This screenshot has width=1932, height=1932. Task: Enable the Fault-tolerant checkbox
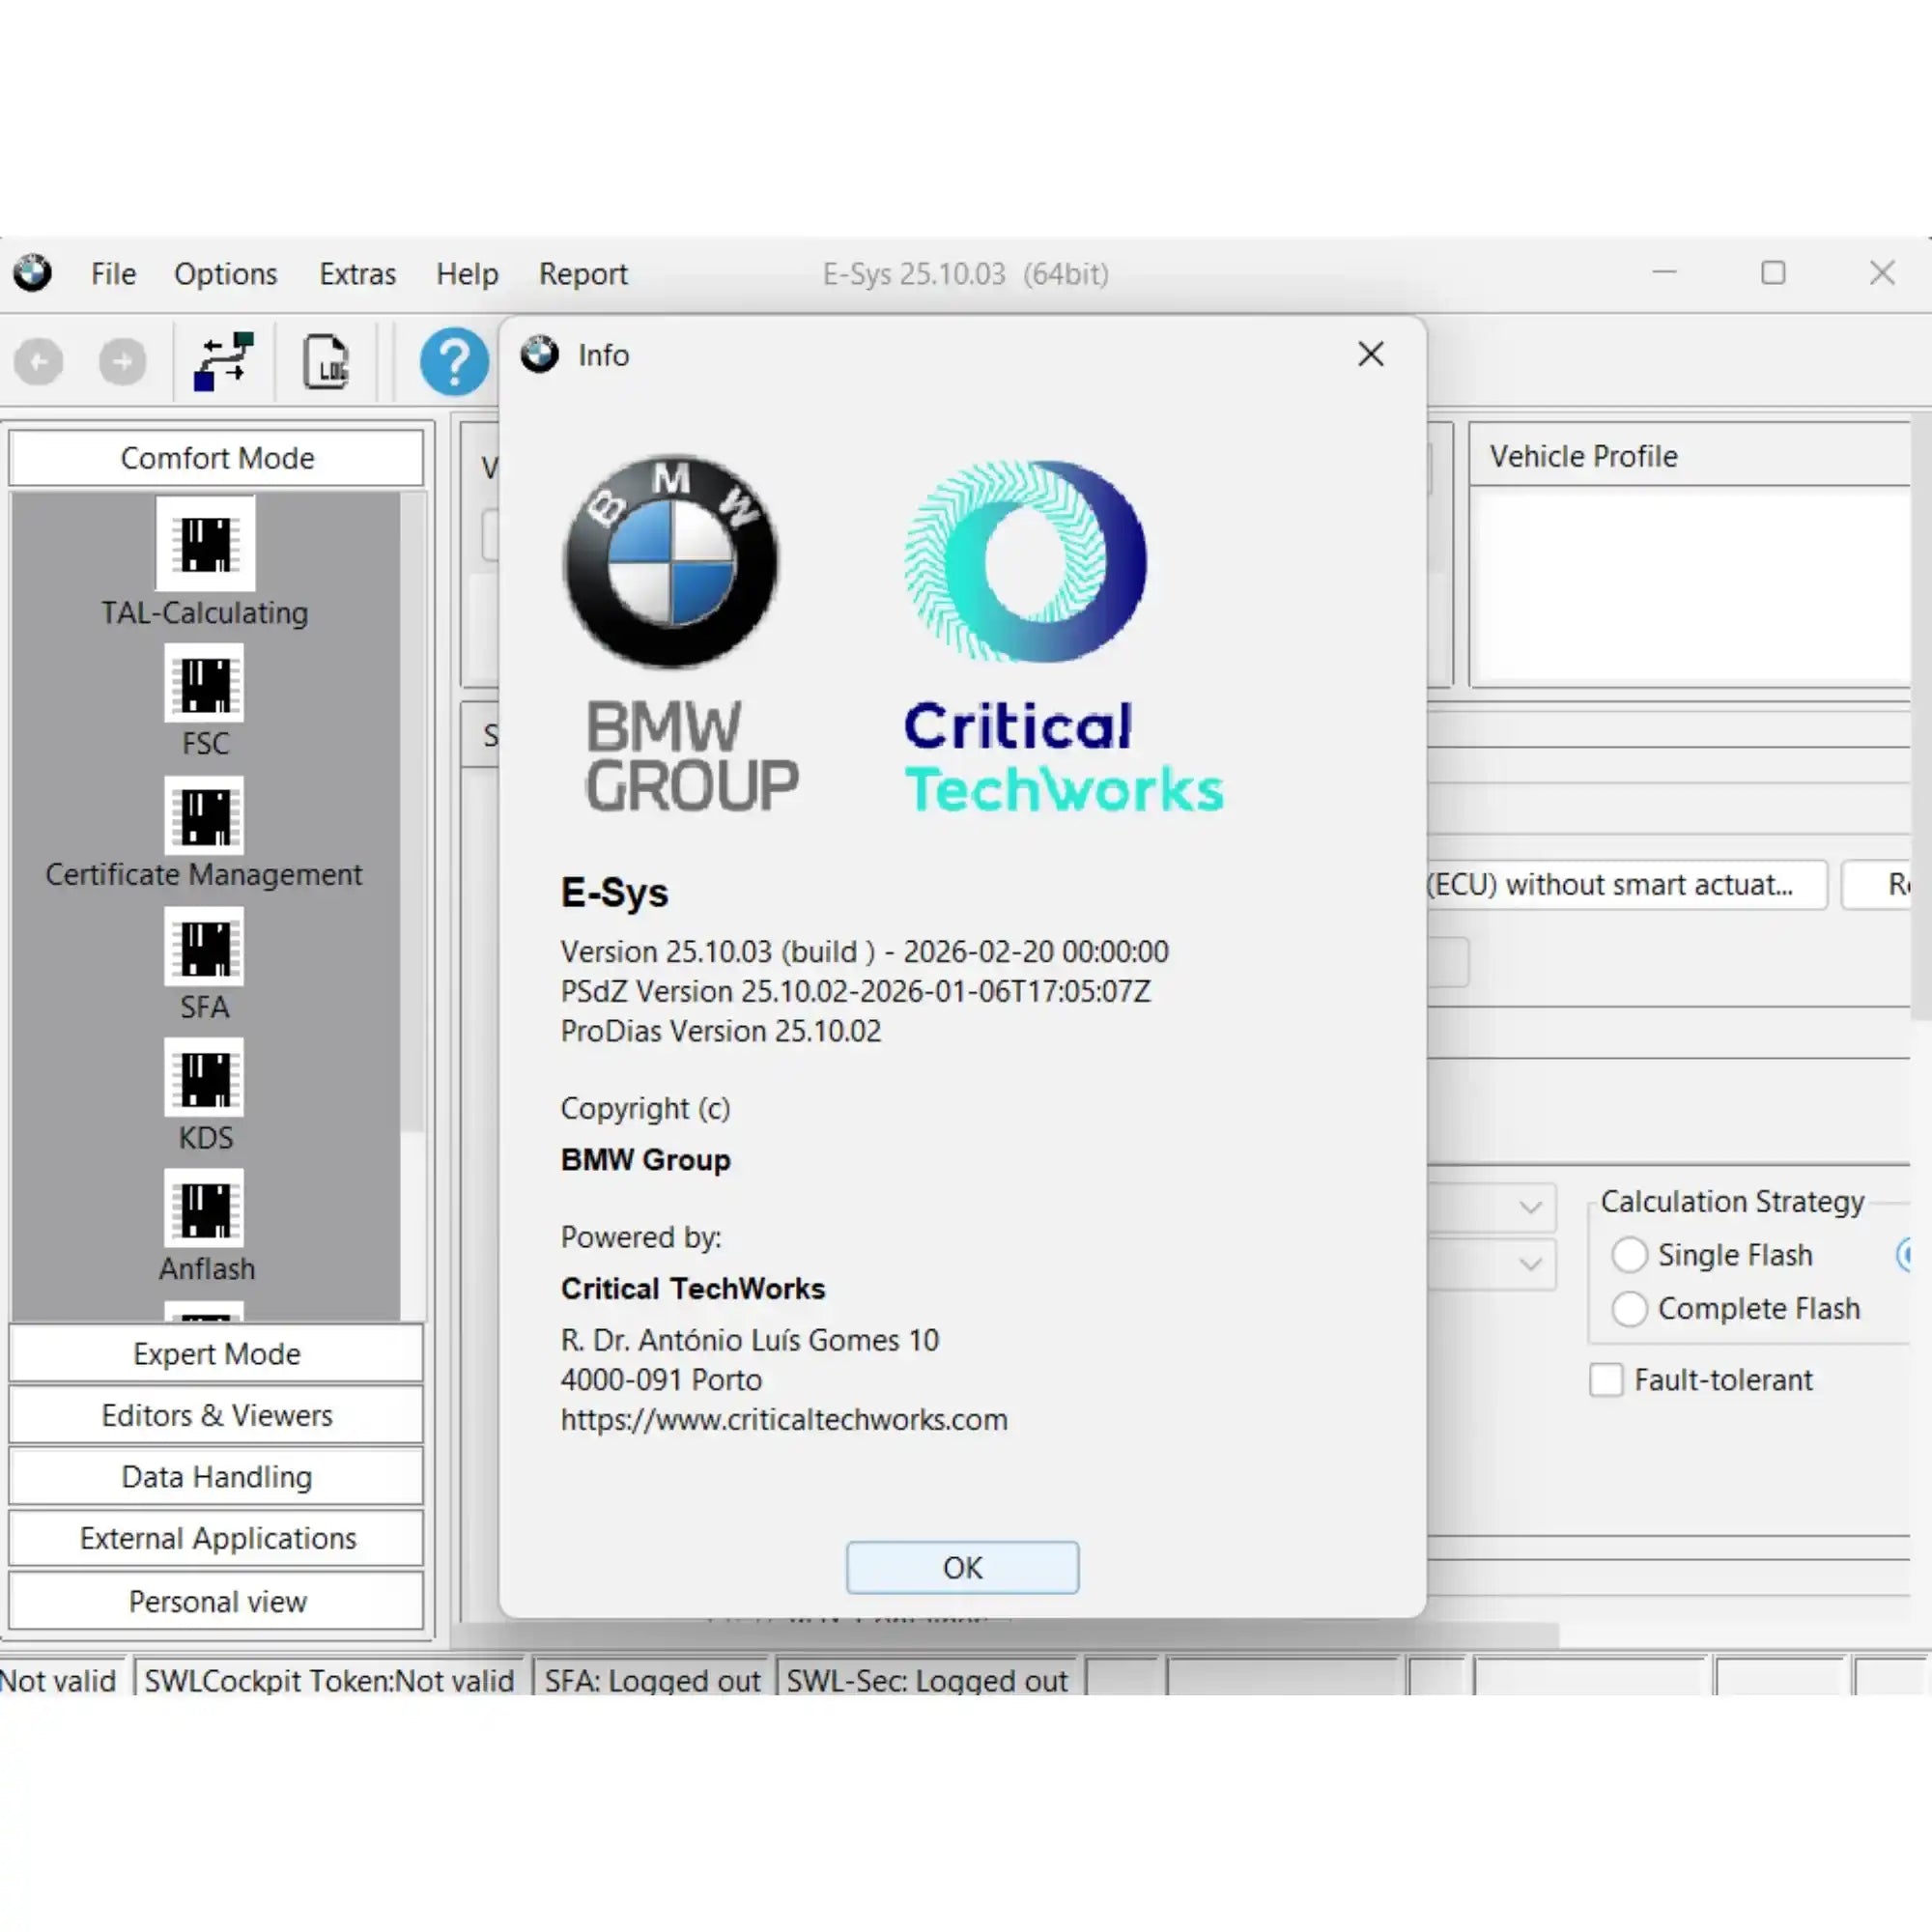coord(1606,1380)
